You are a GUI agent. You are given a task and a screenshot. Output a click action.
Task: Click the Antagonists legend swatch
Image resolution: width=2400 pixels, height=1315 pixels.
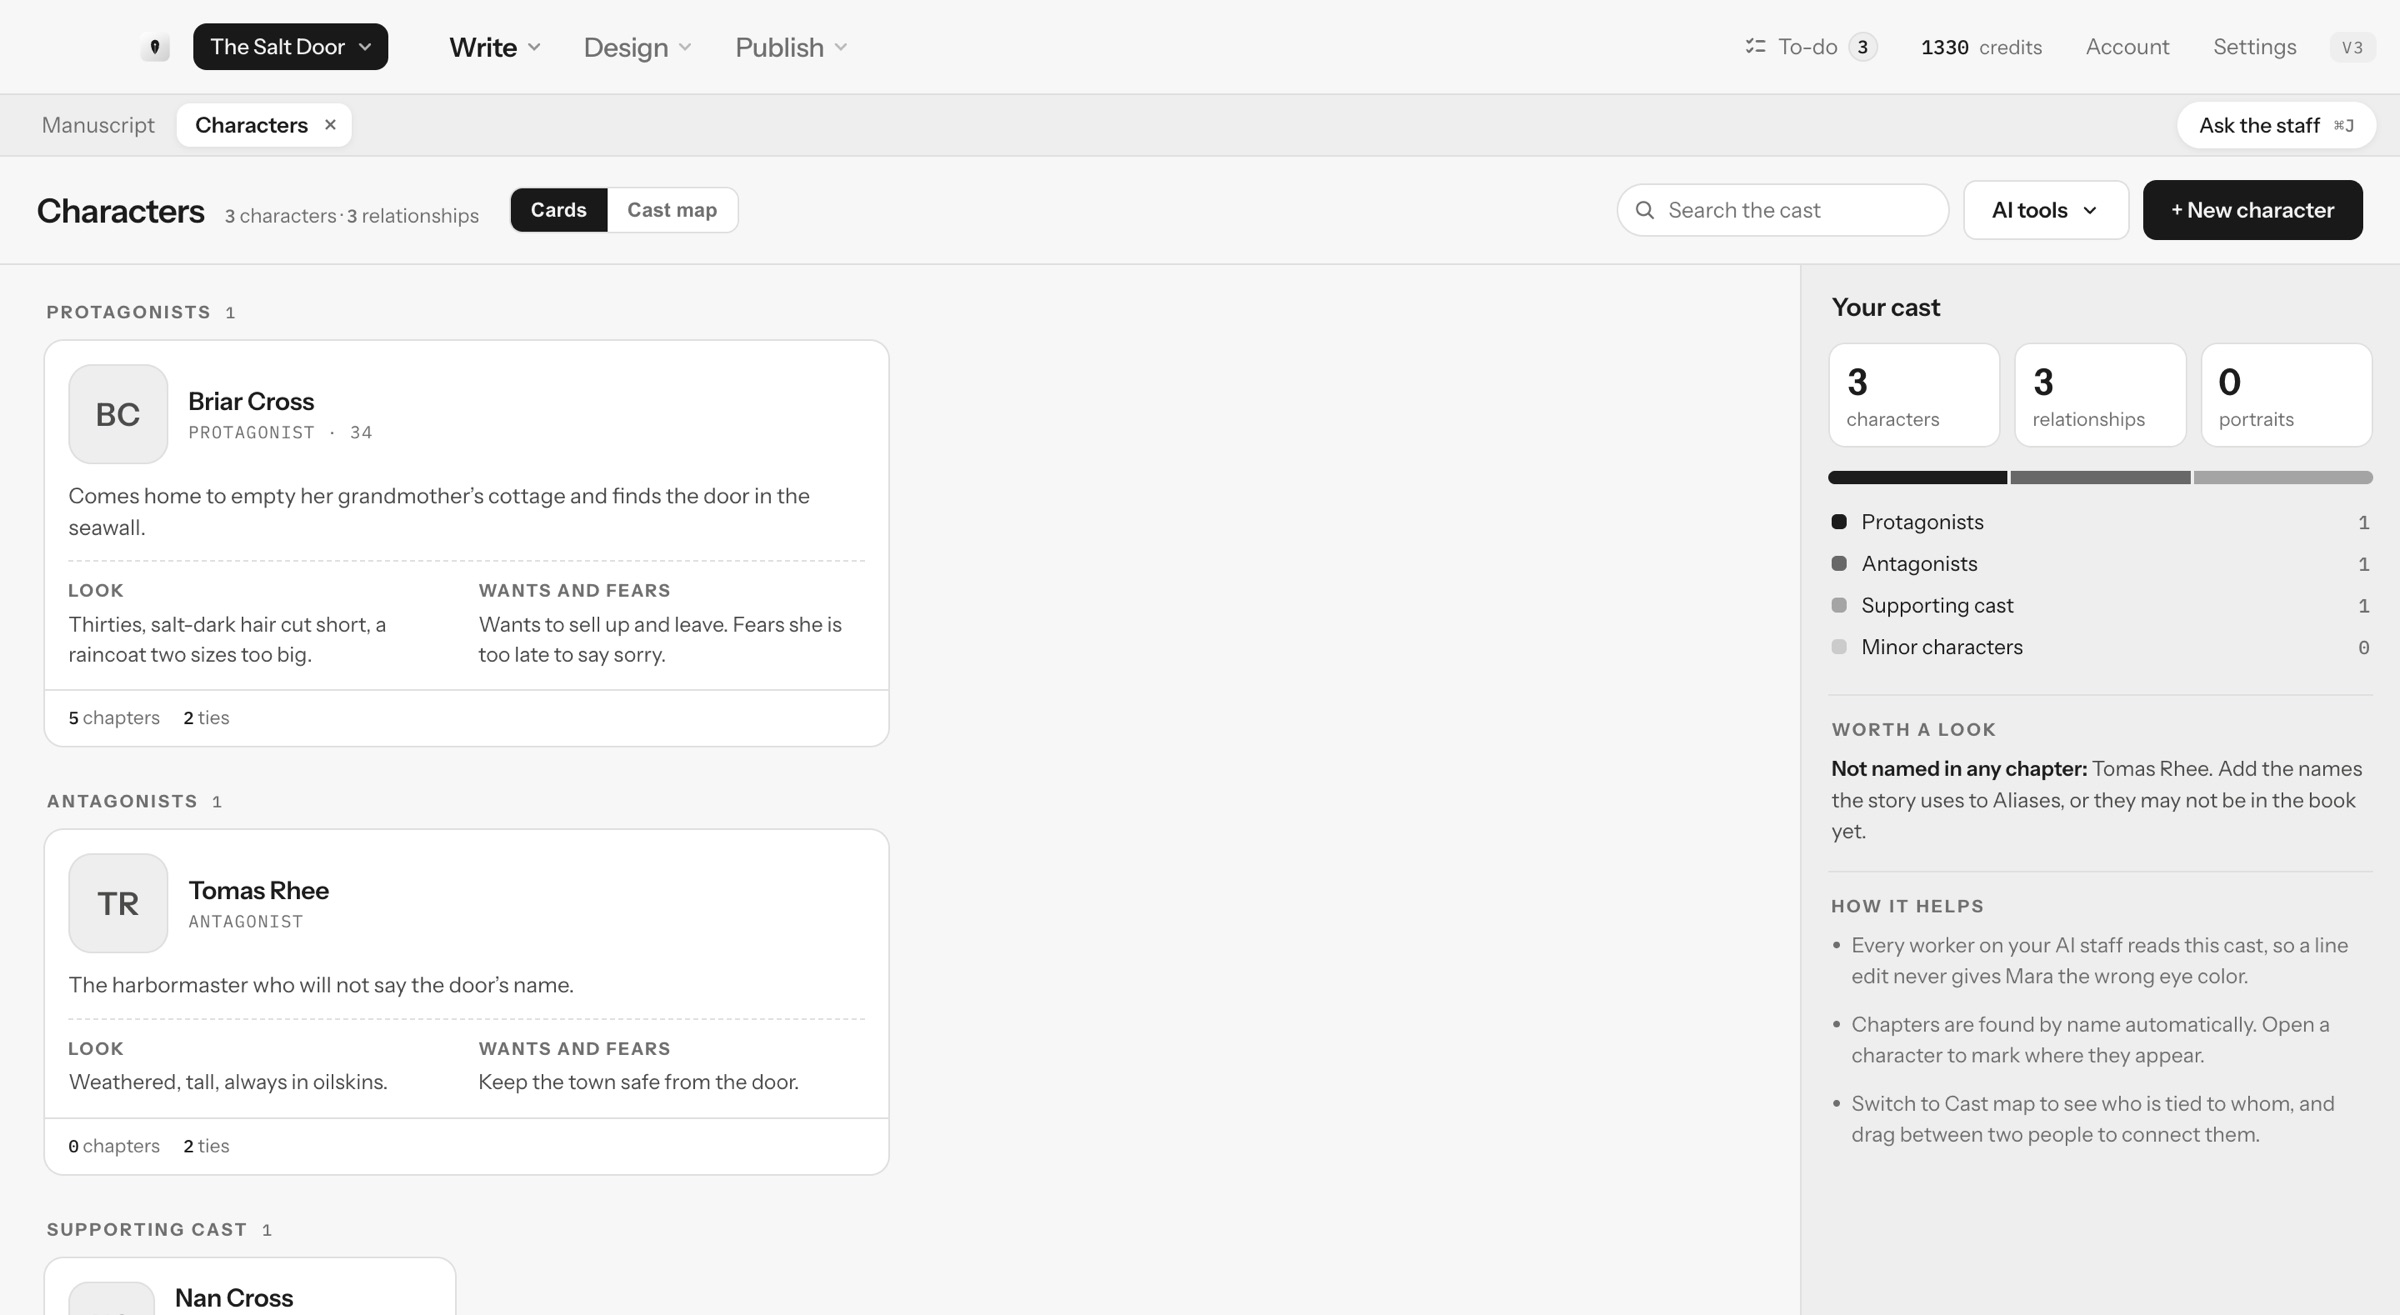point(1839,564)
